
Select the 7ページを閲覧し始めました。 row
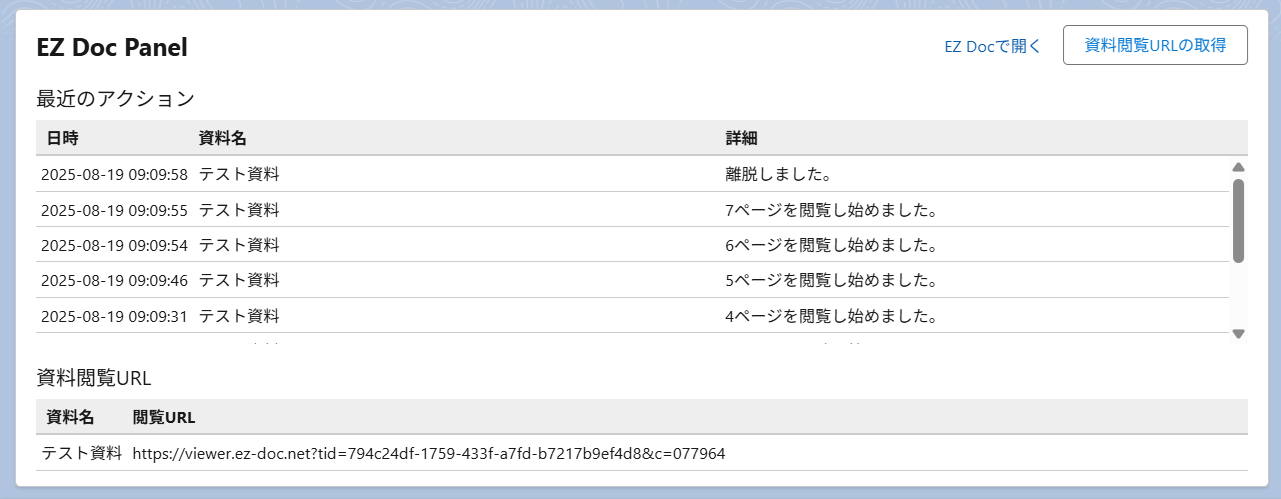coord(830,210)
